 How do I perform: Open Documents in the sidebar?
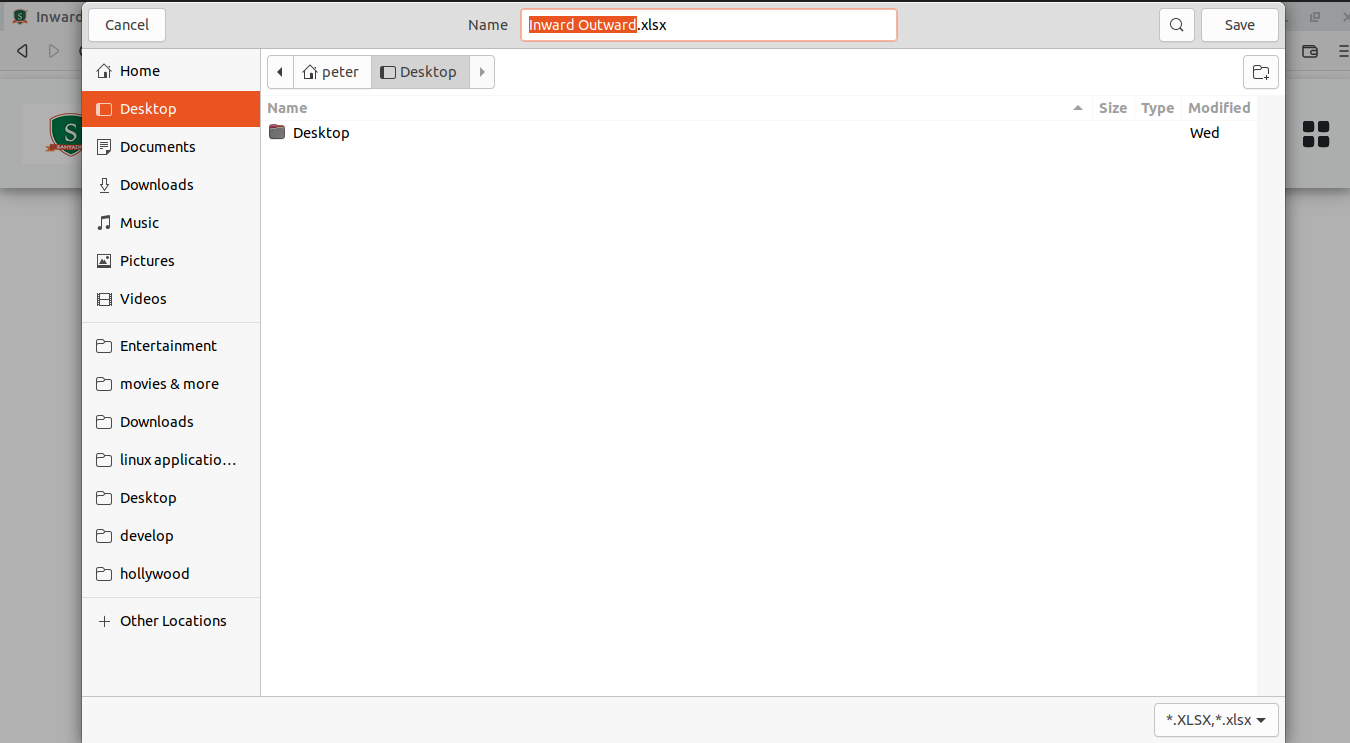point(157,147)
